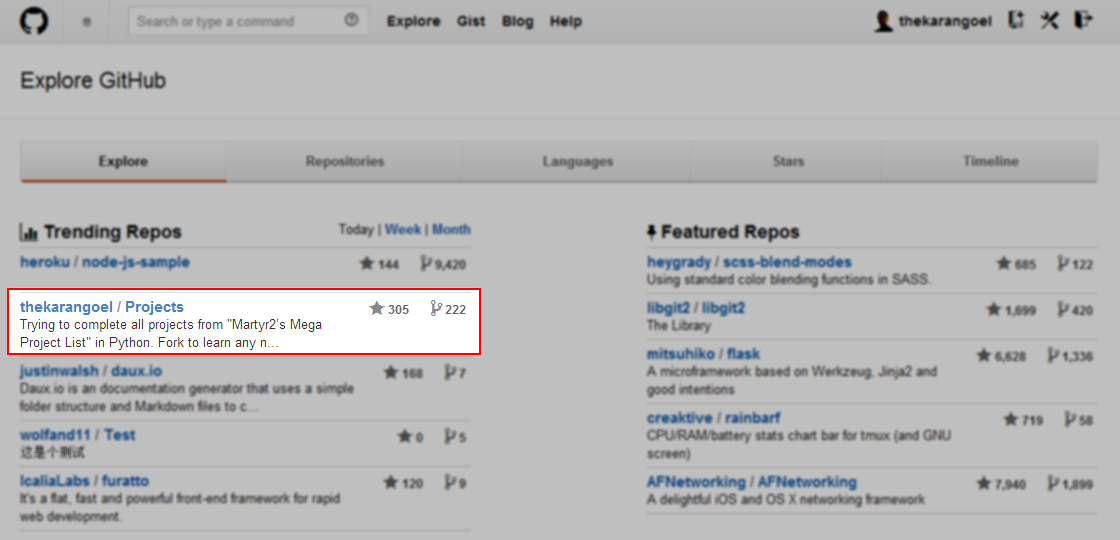Open Test repository link
This screenshot has width=1120, height=540.
[120, 435]
